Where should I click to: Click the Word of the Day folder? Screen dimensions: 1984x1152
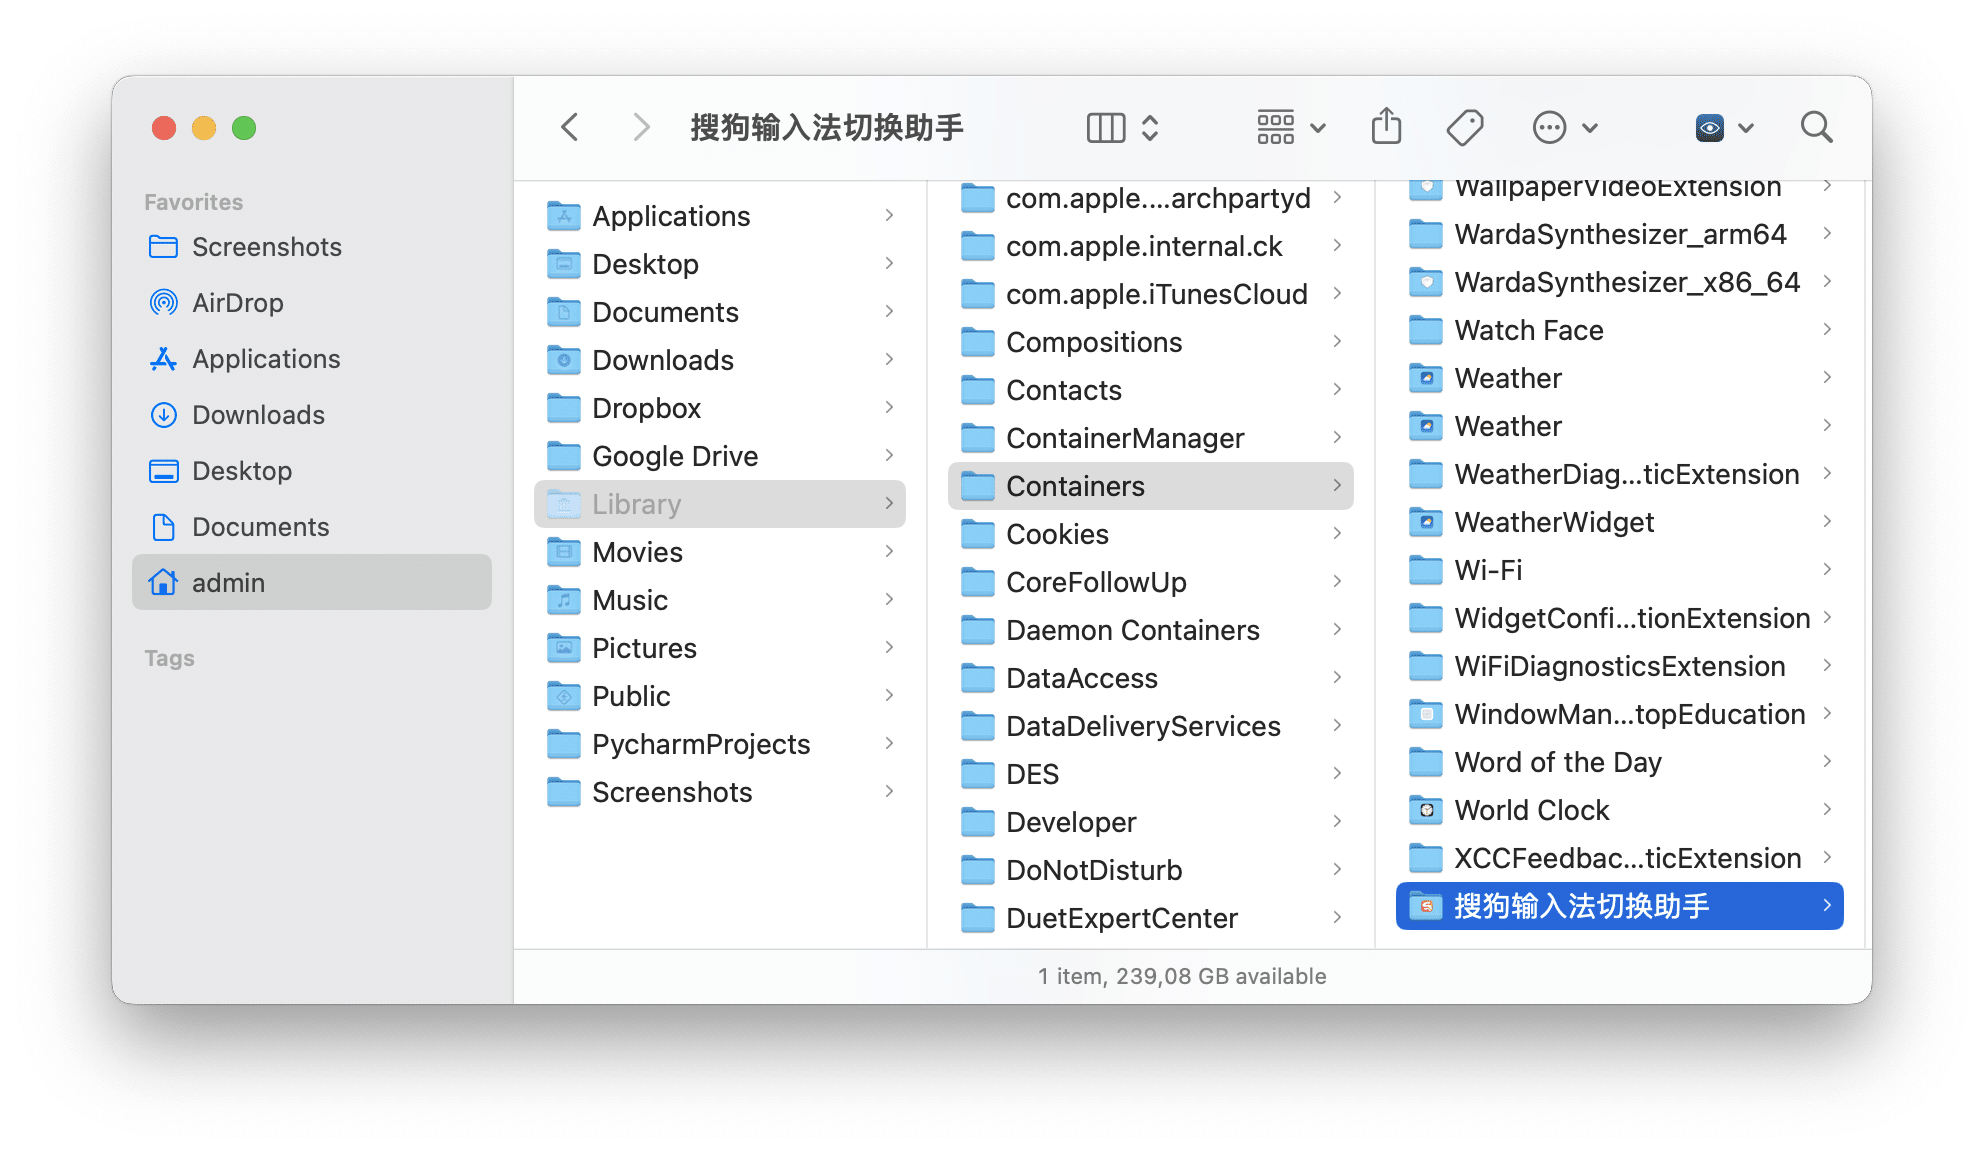tap(1556, 762)
